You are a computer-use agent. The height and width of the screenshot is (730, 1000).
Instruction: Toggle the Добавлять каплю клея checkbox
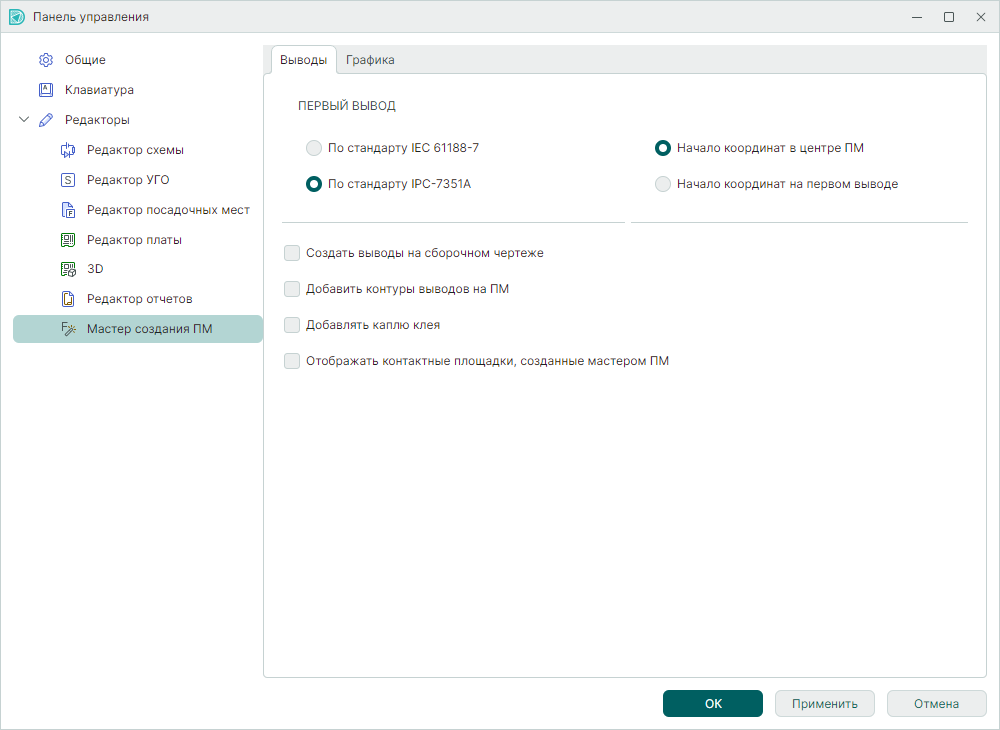point(292,325)
